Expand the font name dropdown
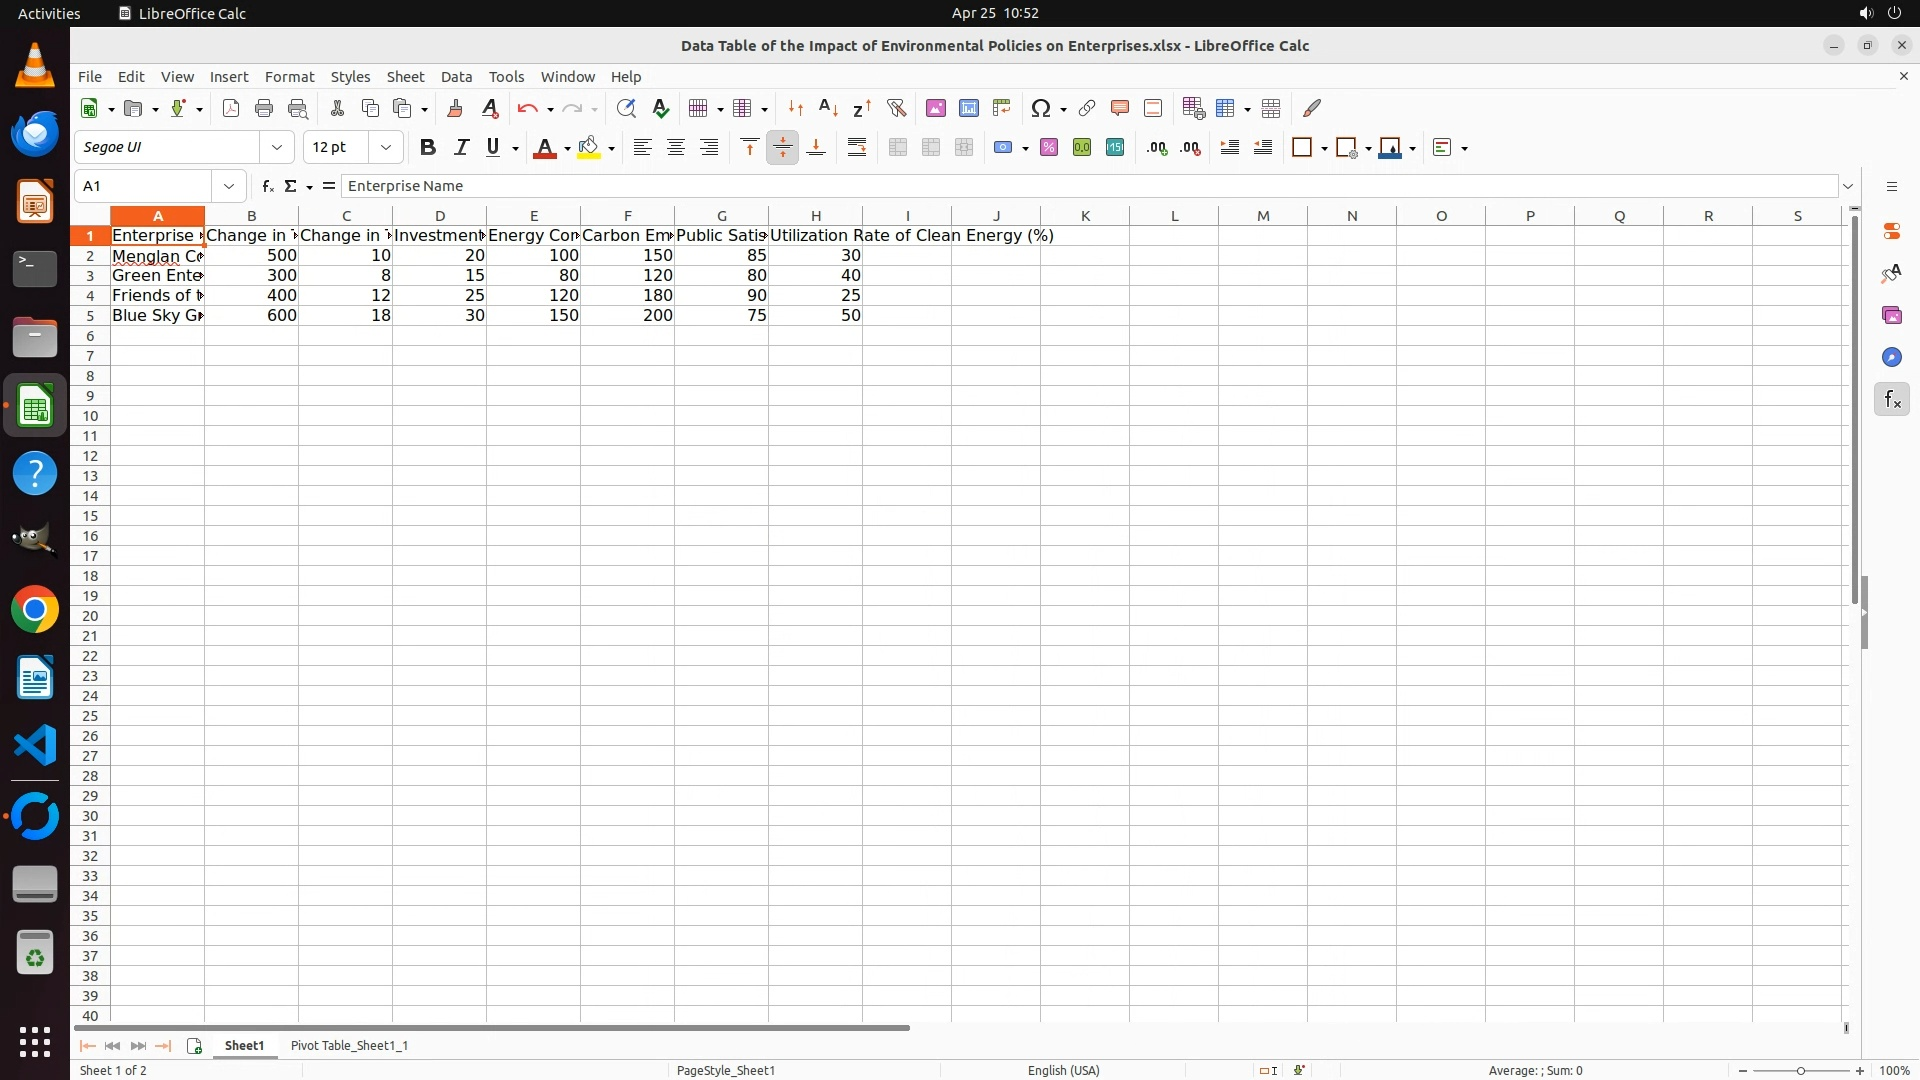 click(x=277, y=148)
